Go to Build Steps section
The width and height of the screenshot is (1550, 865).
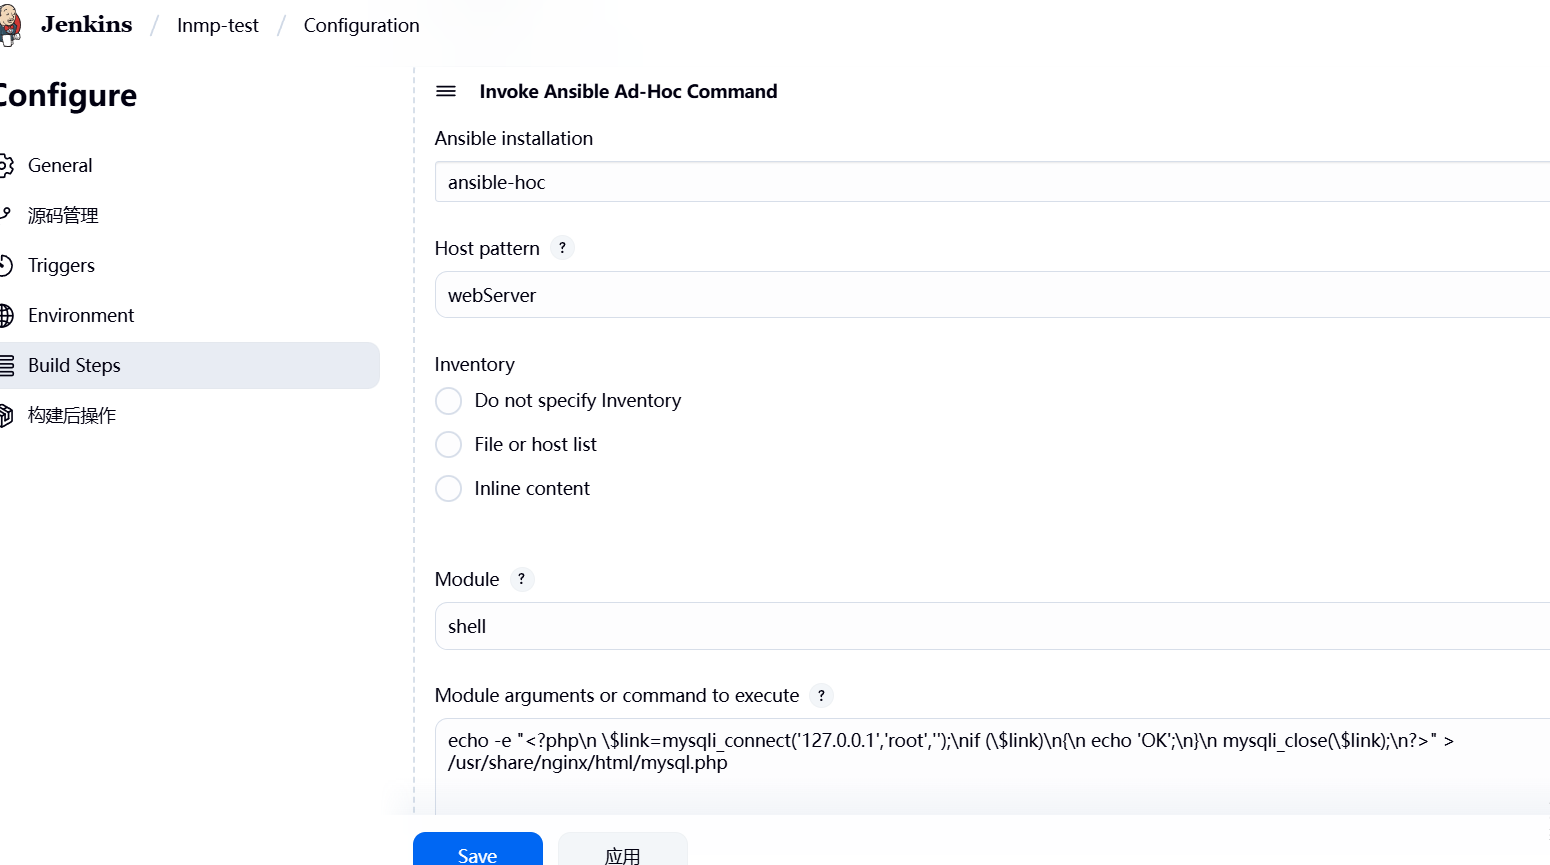(x=190, y=365)
